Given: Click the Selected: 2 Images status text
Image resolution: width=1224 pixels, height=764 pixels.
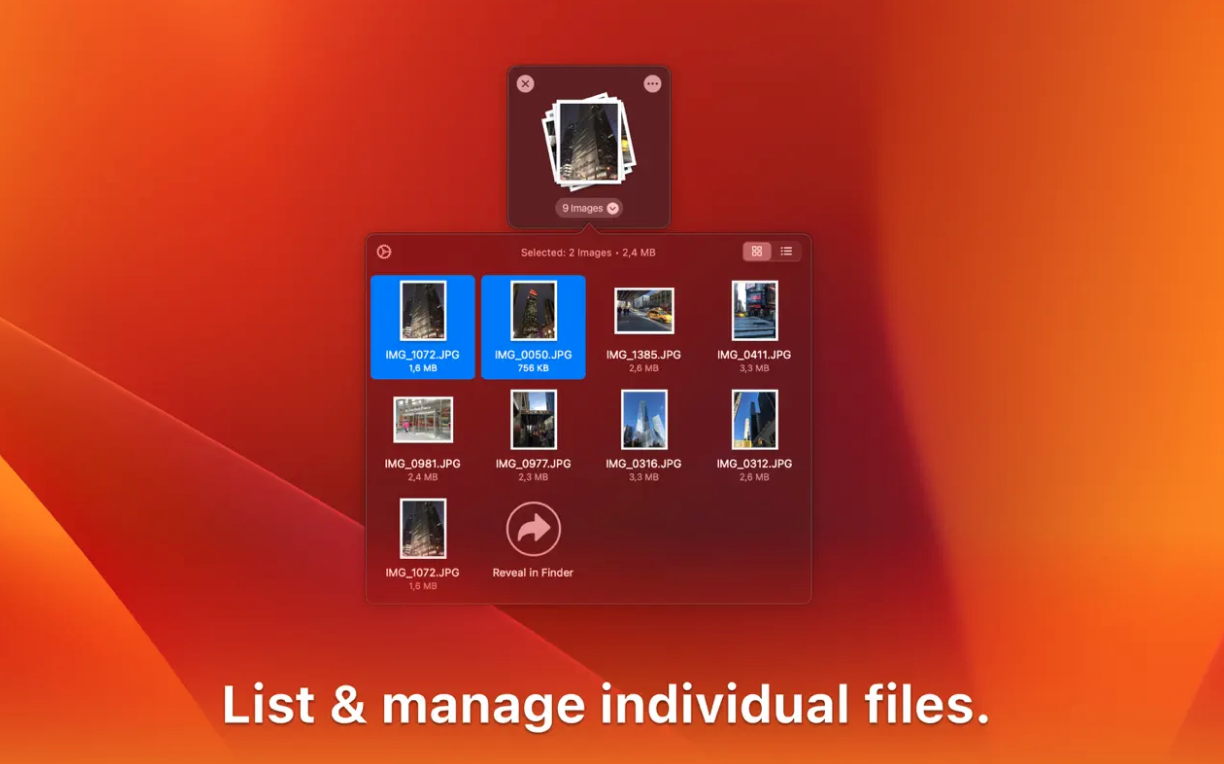Looking at the screenshot, I should [588, 253].
